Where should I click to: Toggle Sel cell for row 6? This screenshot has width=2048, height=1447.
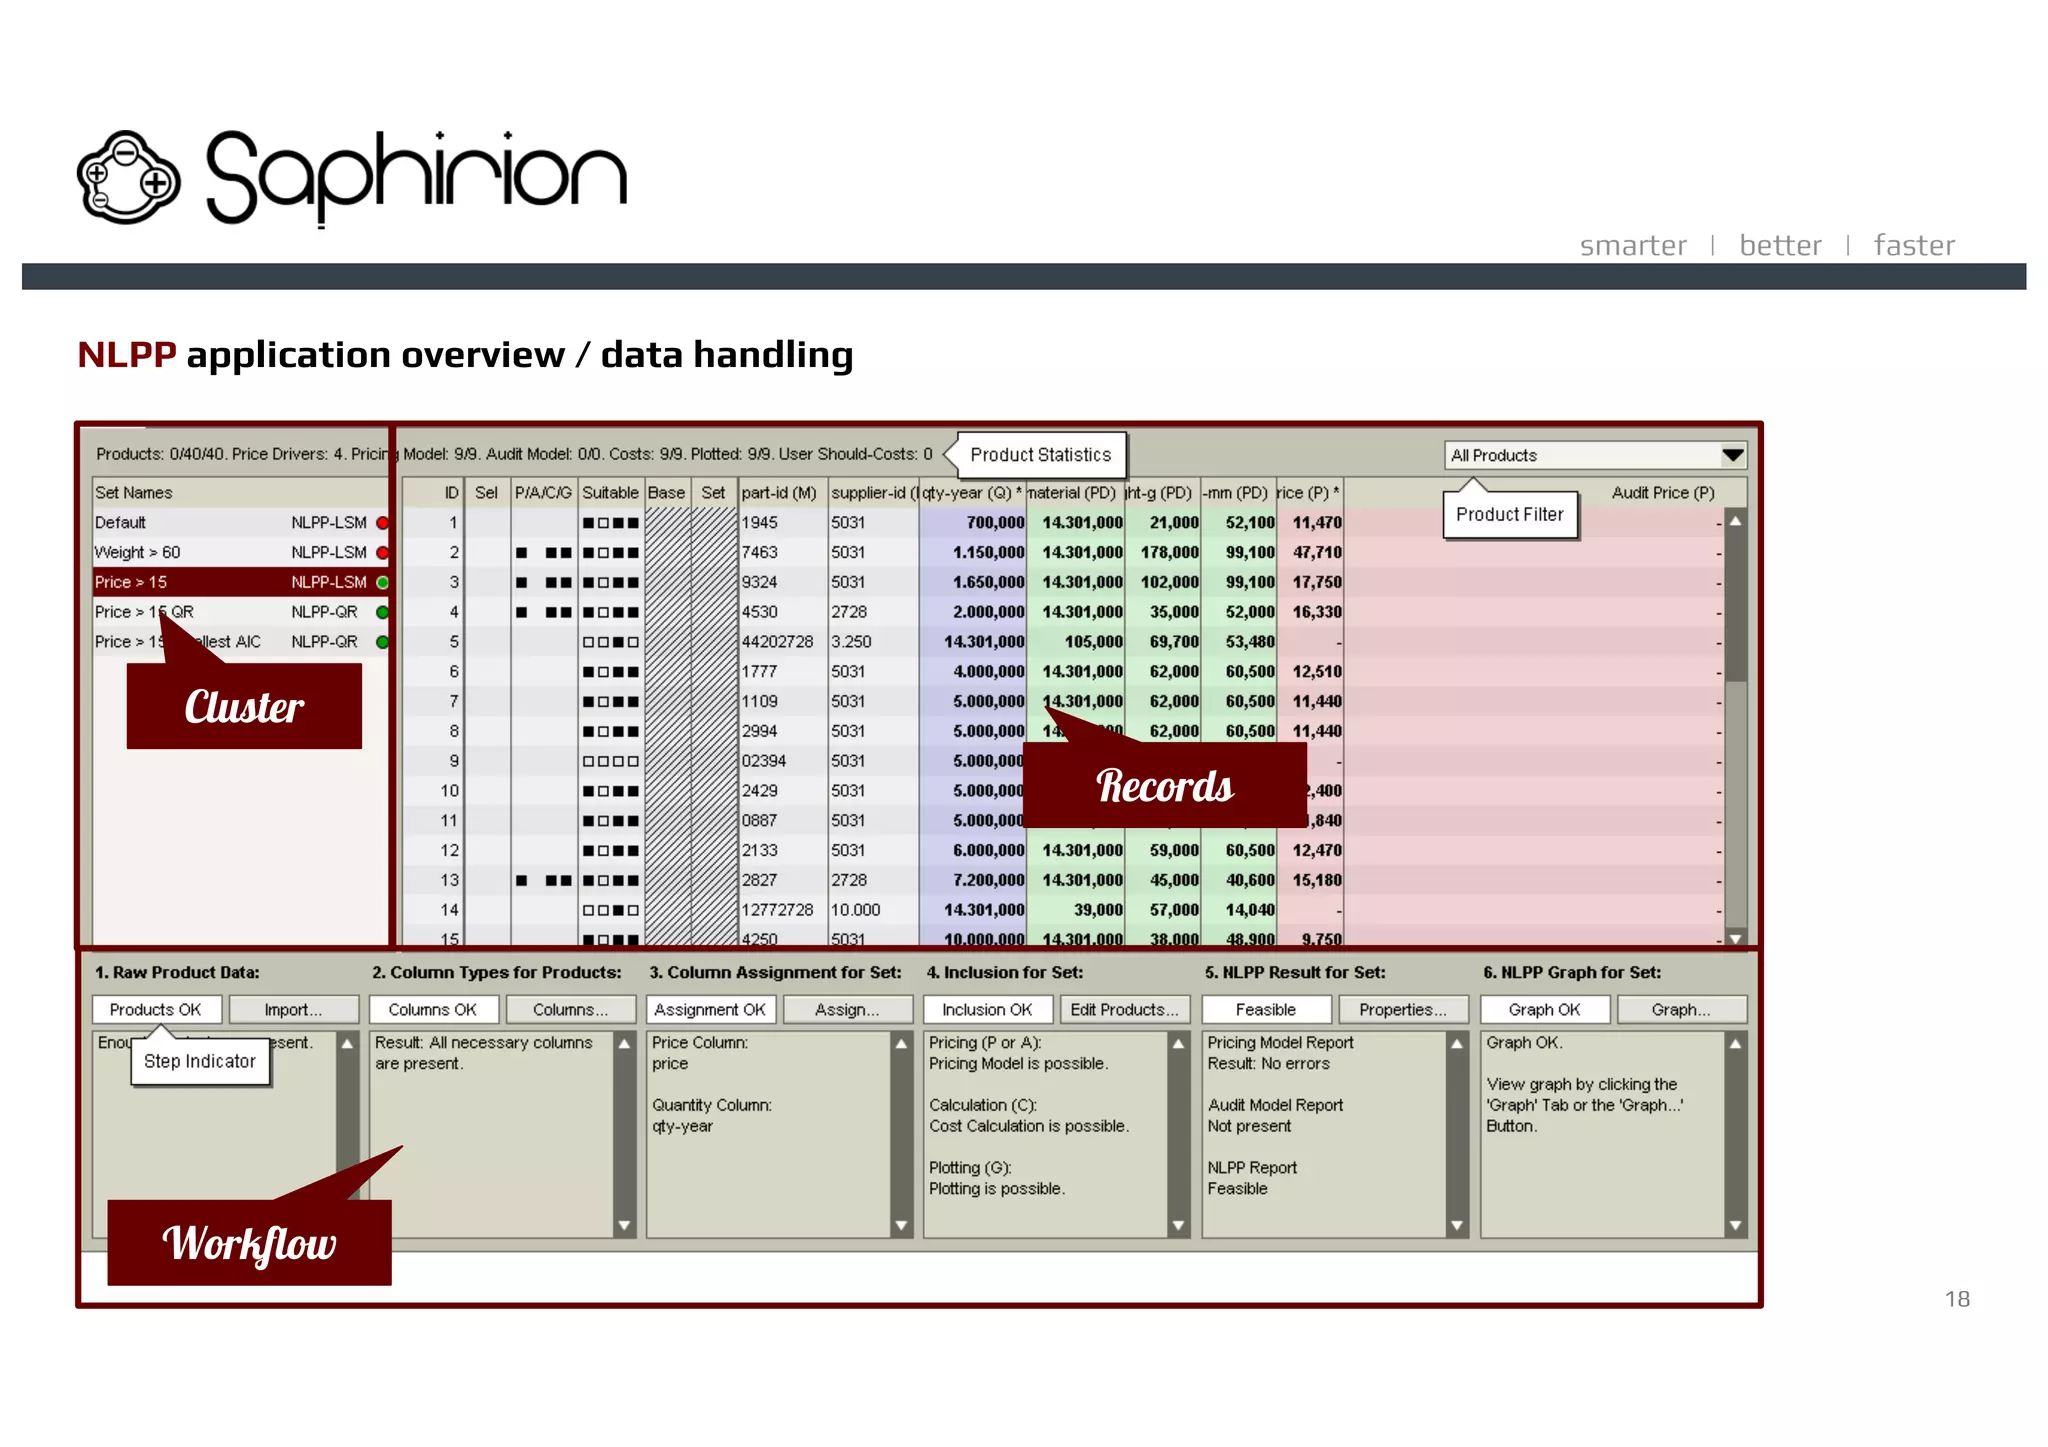487,672
